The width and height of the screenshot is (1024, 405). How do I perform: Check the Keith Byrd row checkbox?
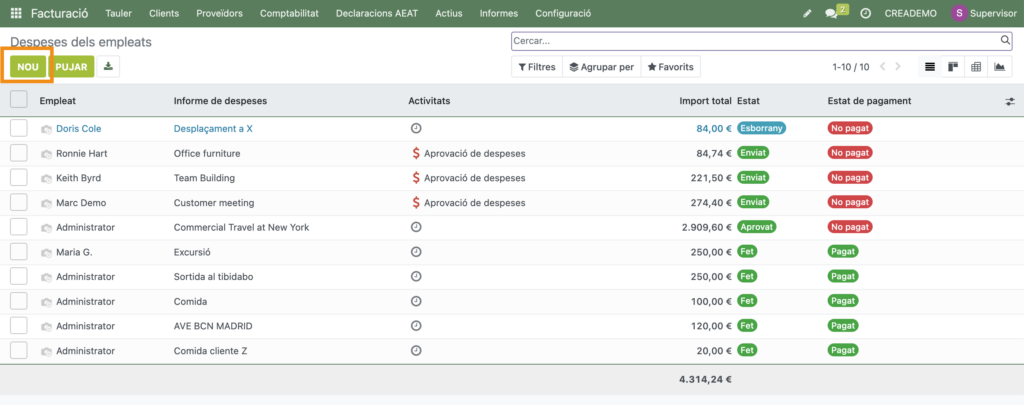click(19, 177)
